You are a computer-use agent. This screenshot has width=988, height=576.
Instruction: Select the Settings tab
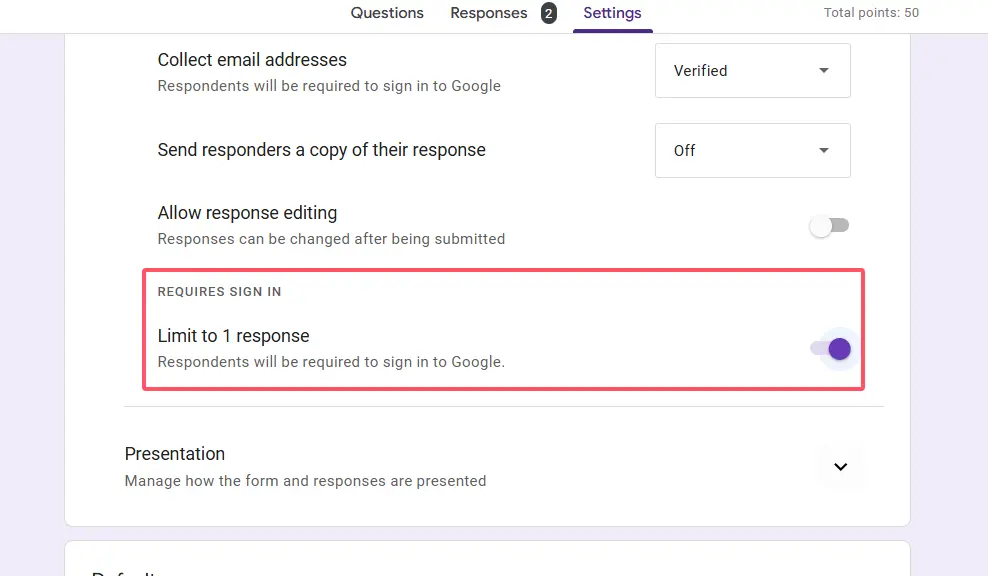click(x=612, y=13)
